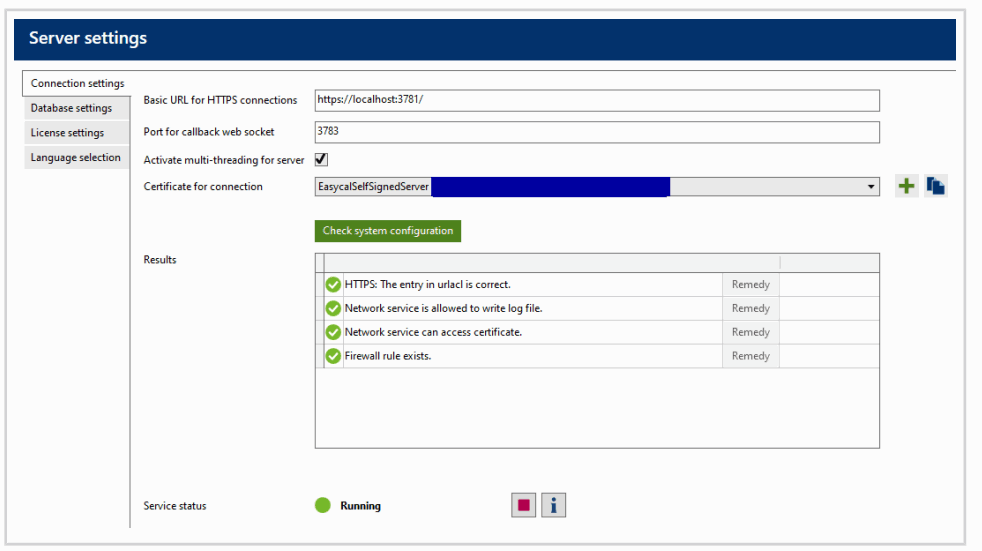
Task: Select the EasycalSelfSignedServer certificate combo box
Action: coord(597,187)
